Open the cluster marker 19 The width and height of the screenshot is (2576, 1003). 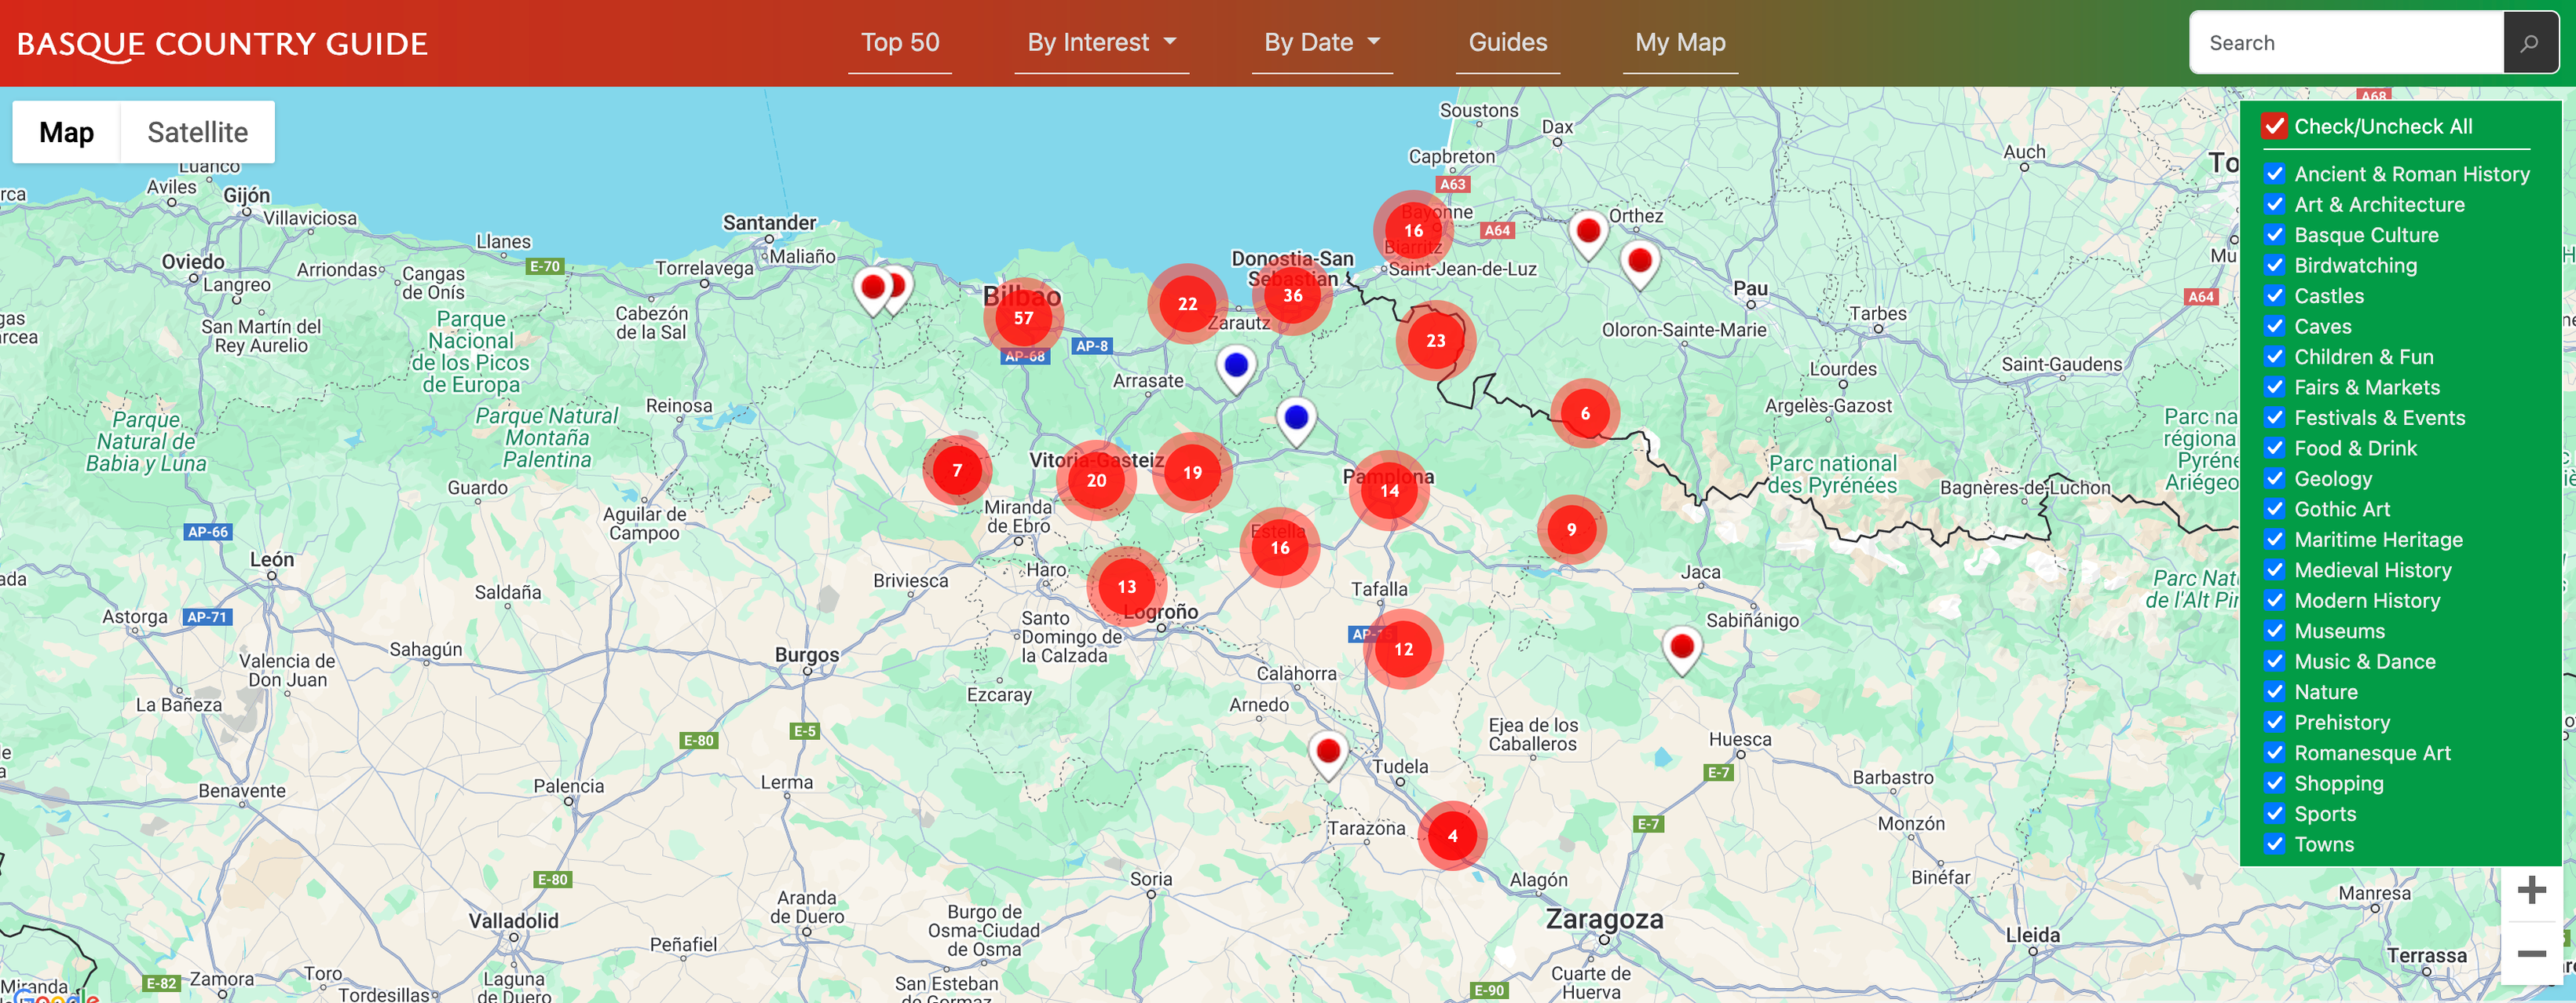coord(1192,472)
